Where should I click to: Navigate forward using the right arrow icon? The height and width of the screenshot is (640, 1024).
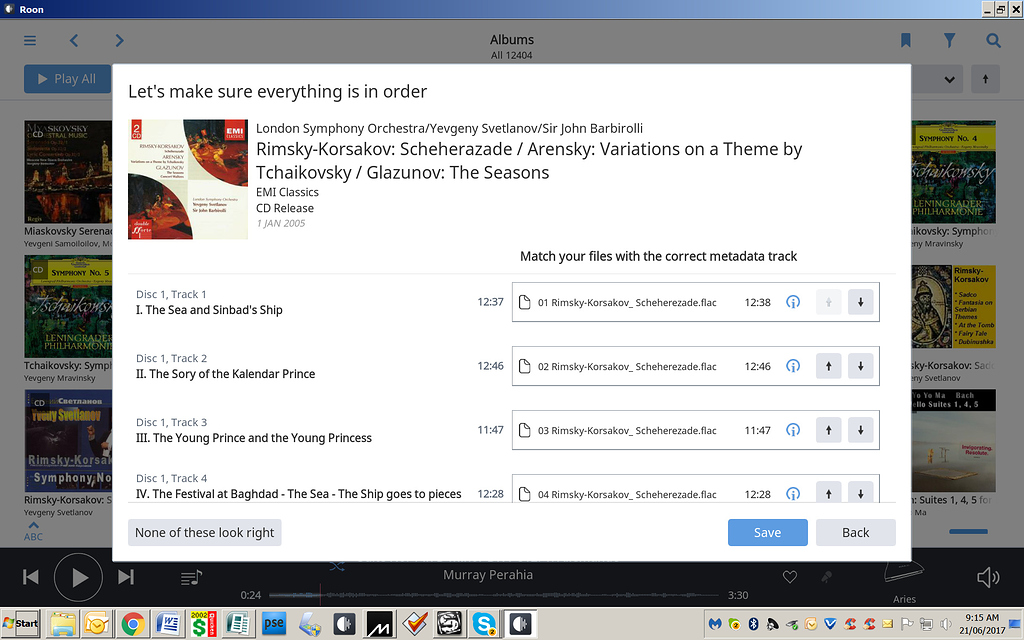pos(119,40)
